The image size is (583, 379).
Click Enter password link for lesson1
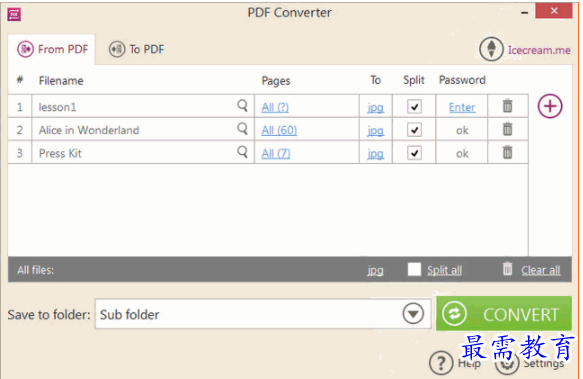tap(462, 107)
